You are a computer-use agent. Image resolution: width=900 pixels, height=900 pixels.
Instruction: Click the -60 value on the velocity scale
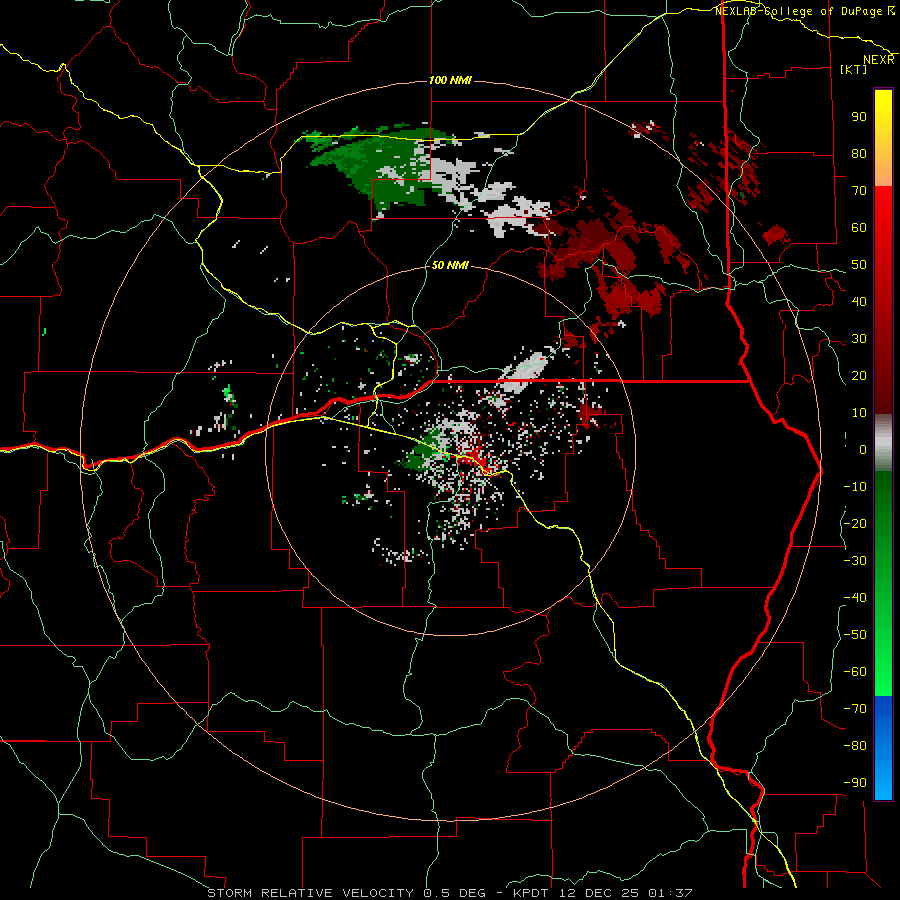(855, 672)
